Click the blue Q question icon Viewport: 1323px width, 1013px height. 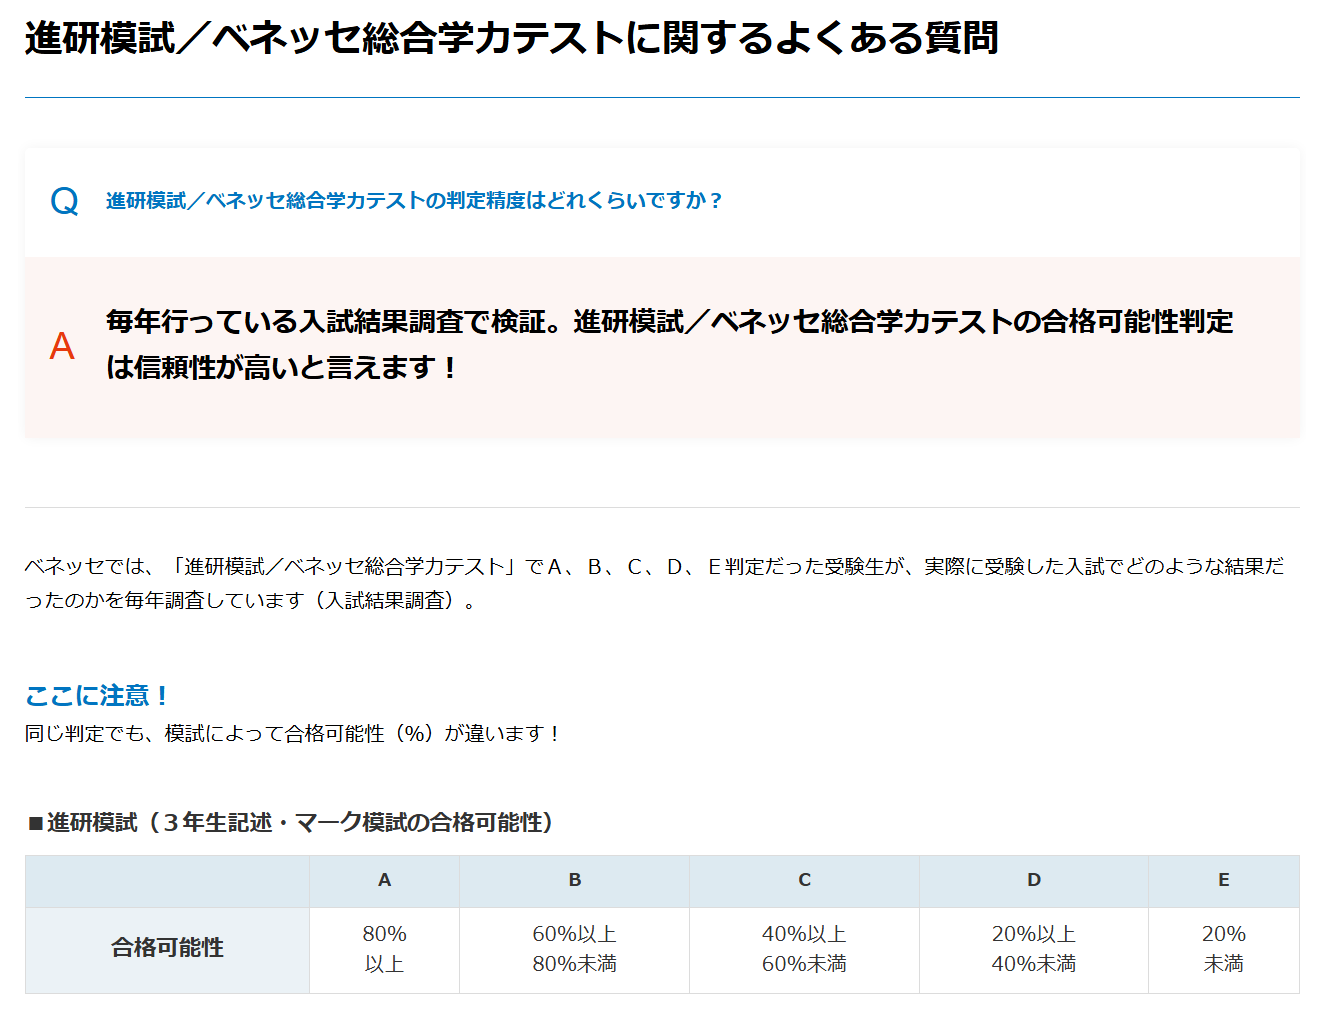(64, 202)
